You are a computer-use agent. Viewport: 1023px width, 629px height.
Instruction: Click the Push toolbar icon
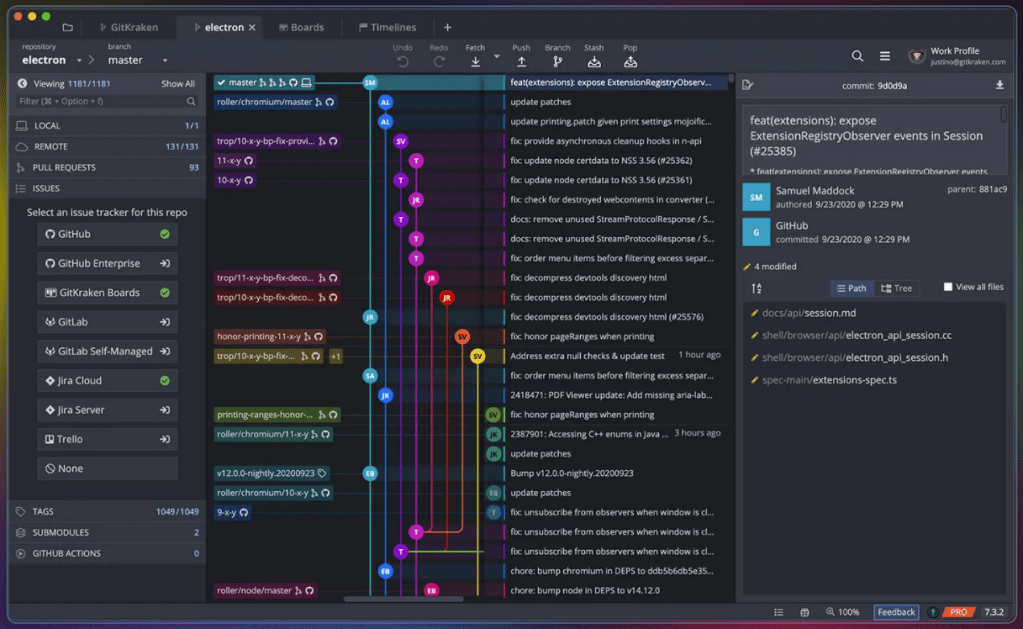pyautogui.click(x=521, y=61)
